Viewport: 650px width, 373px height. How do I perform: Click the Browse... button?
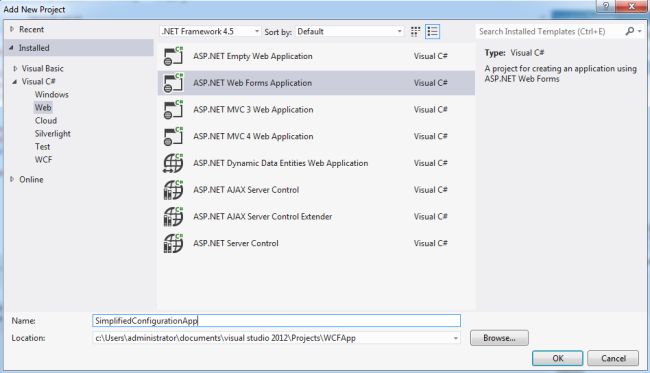click(499, 338)
